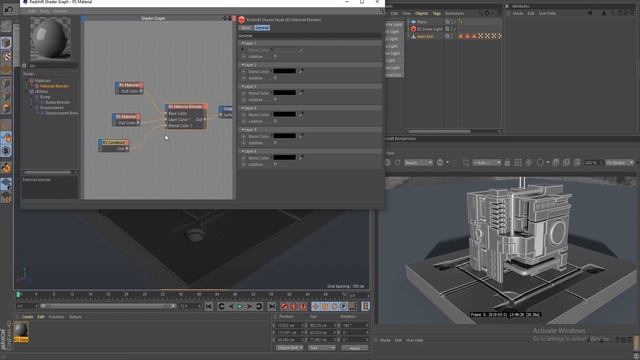Select Bump Blender in Nodes tree

click(58, 102)
